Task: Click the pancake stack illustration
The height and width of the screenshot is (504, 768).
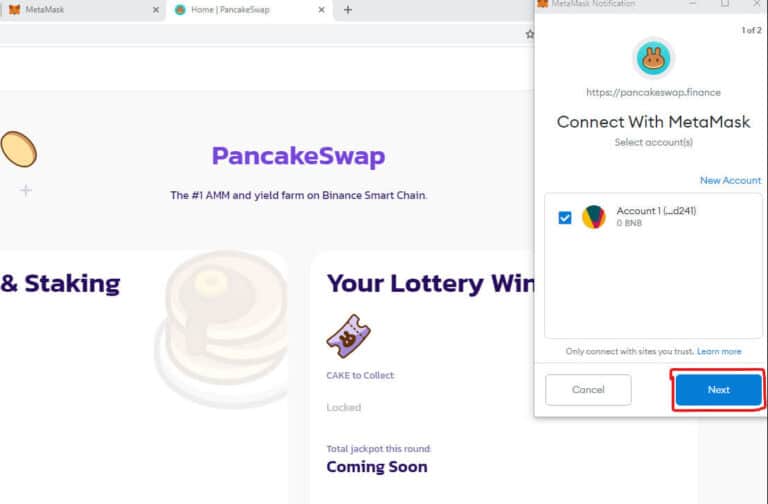Action: tap(221, 328)
